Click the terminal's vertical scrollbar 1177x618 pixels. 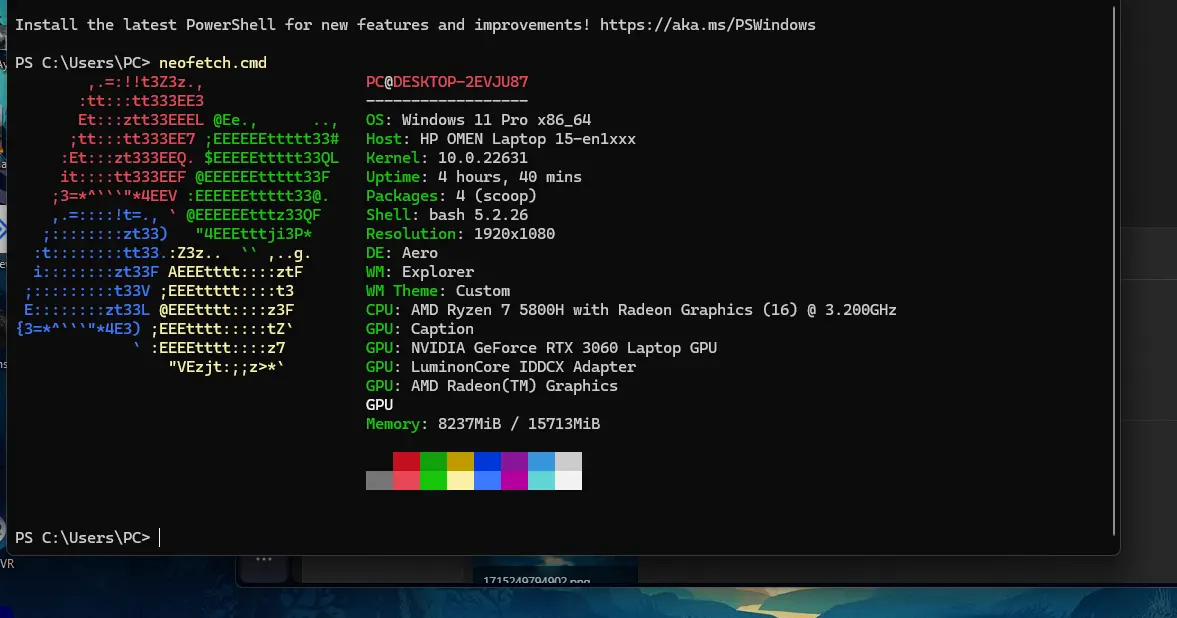(x=1115, y=270)
